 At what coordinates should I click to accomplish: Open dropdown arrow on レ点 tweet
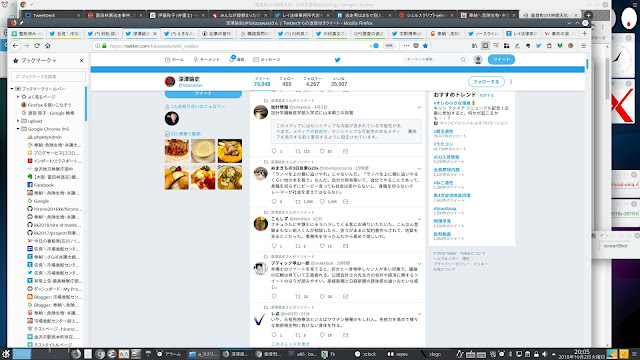coord(419,314)
